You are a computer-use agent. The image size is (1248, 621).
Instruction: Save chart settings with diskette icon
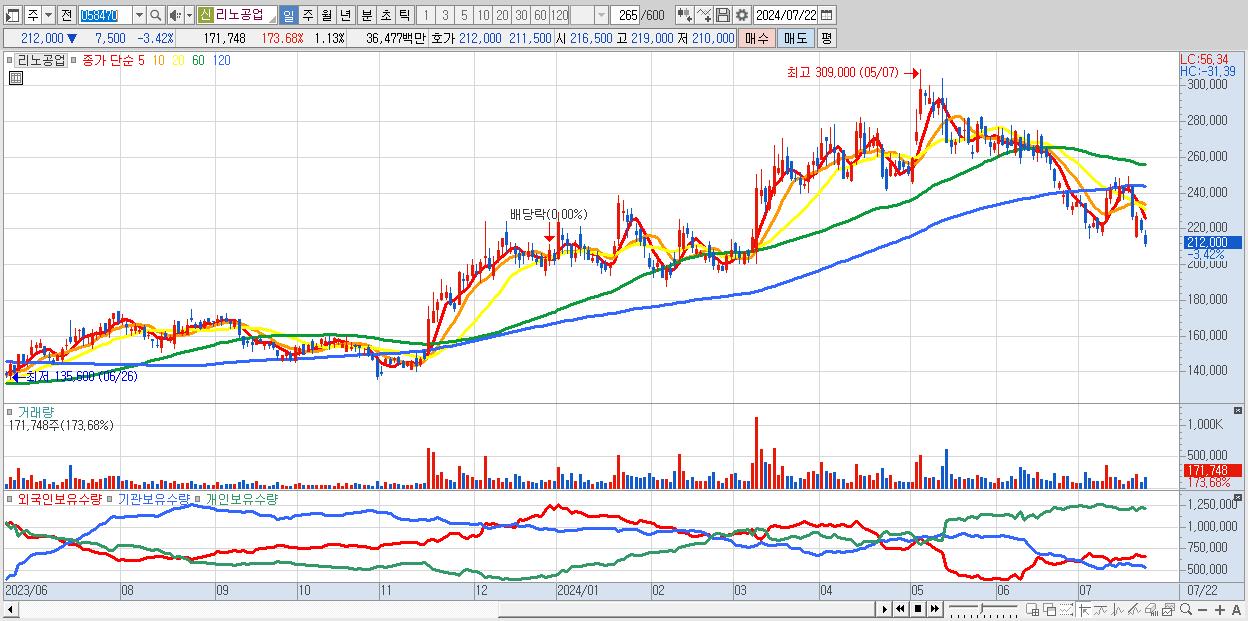click(722, 15)
